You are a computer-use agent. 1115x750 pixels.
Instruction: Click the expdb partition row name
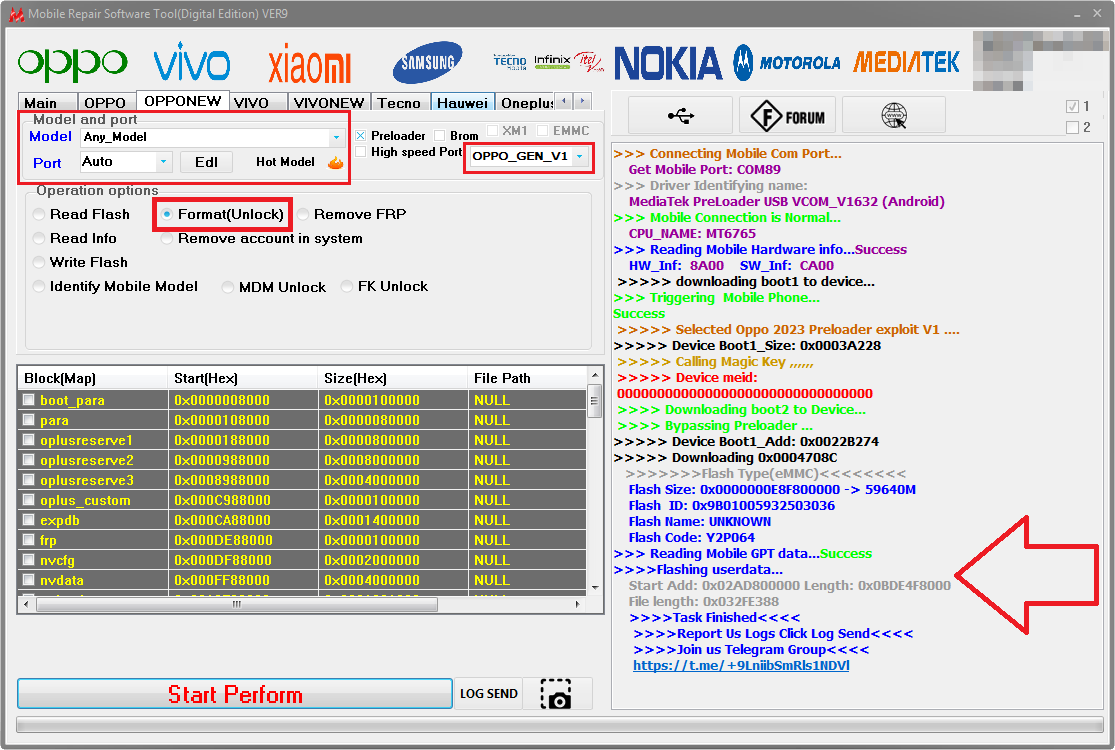(60, 520)
